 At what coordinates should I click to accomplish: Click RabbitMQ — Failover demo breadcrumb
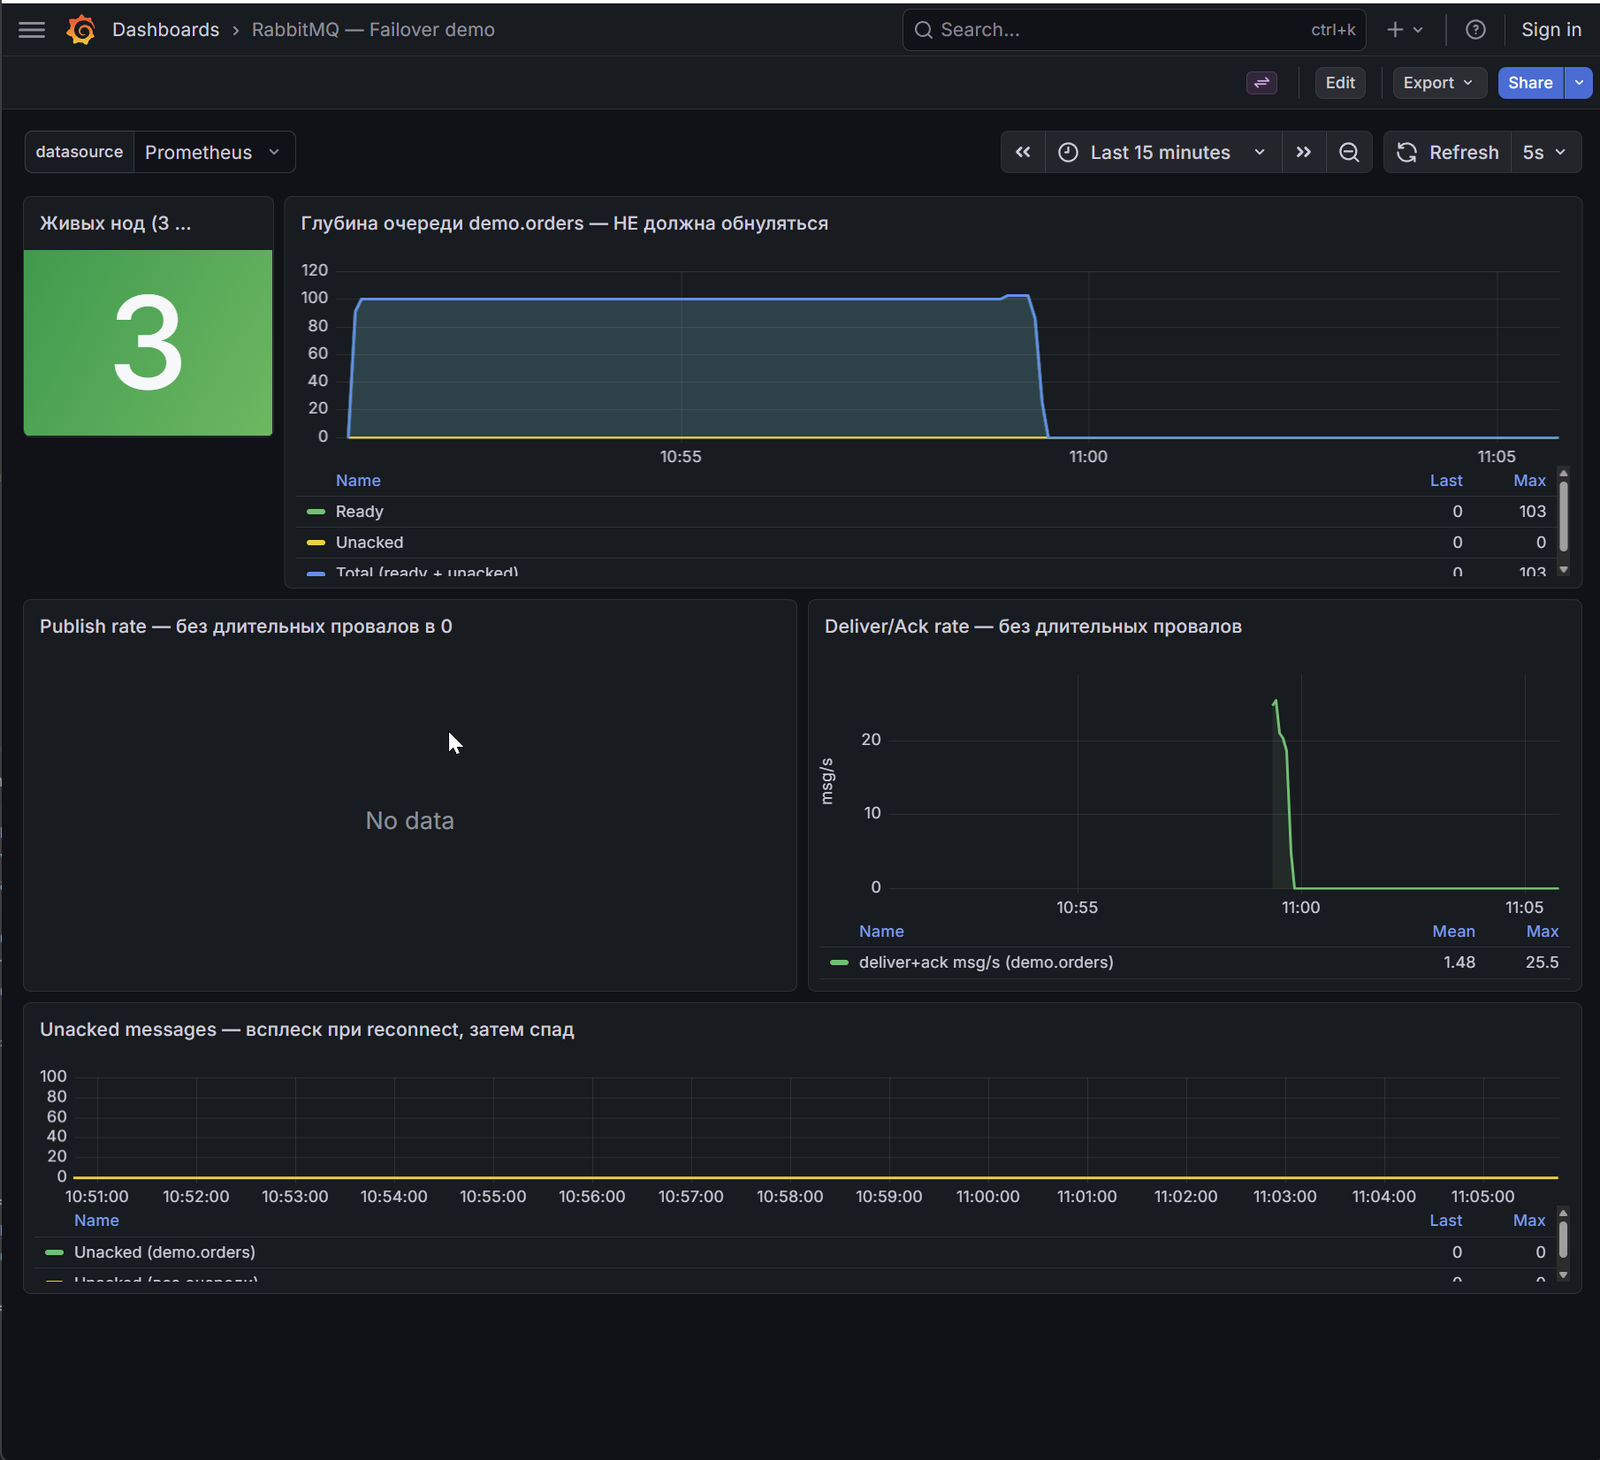(373, 30)
